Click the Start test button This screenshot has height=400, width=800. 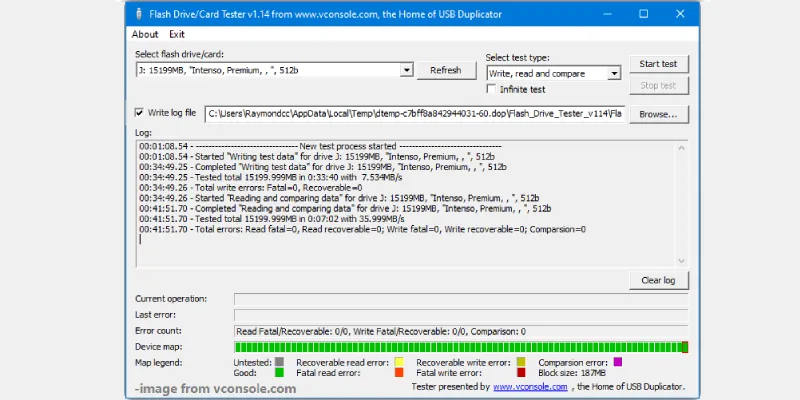pos(658,64)
